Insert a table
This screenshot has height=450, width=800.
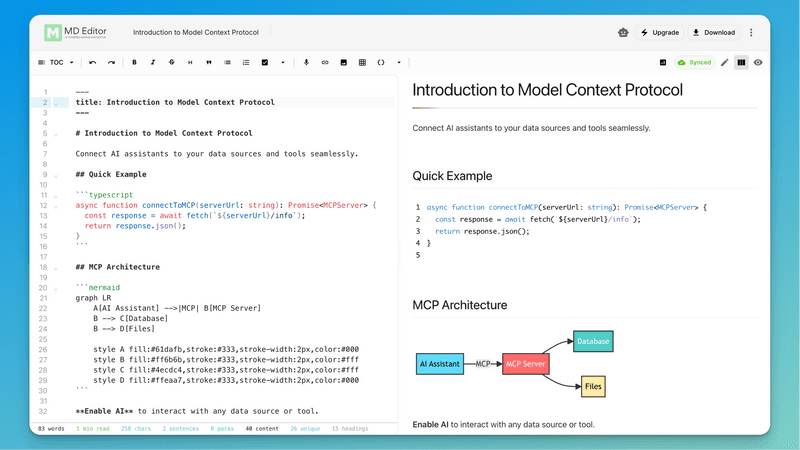362,62
